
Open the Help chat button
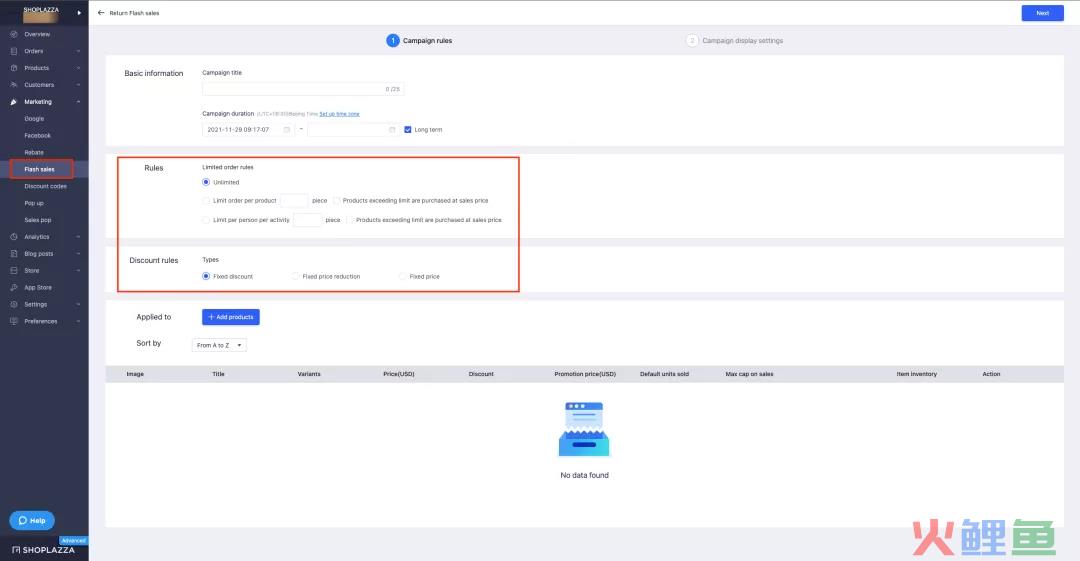tap(32, 520)
